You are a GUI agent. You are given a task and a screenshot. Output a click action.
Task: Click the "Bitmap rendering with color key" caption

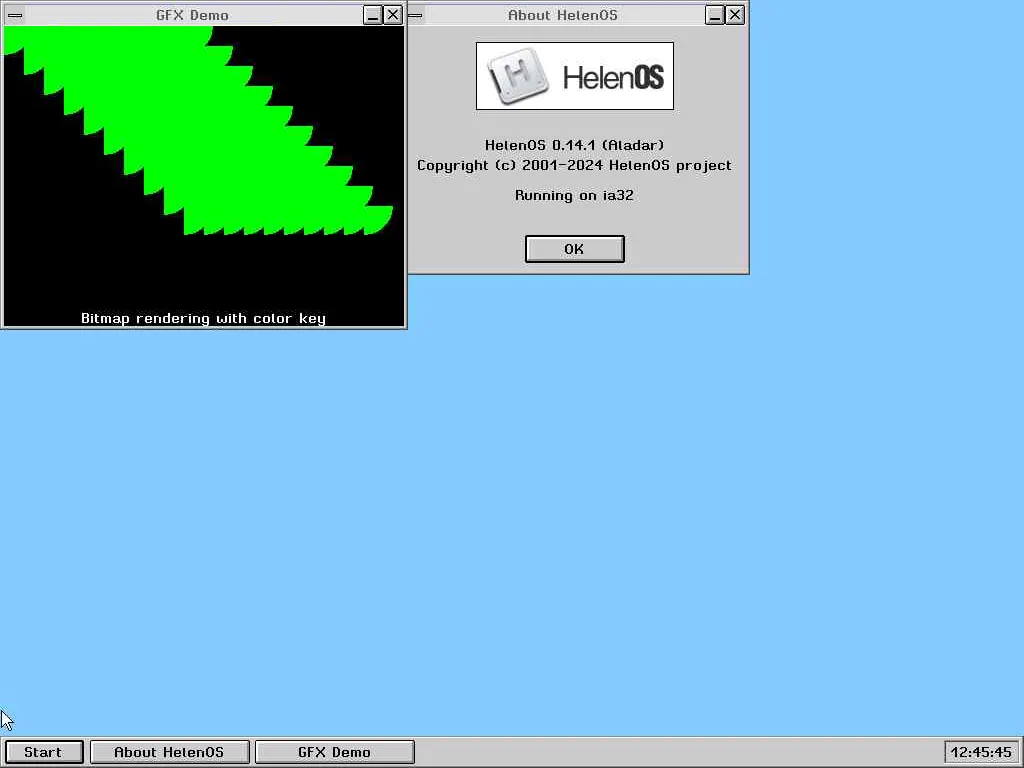203,318
